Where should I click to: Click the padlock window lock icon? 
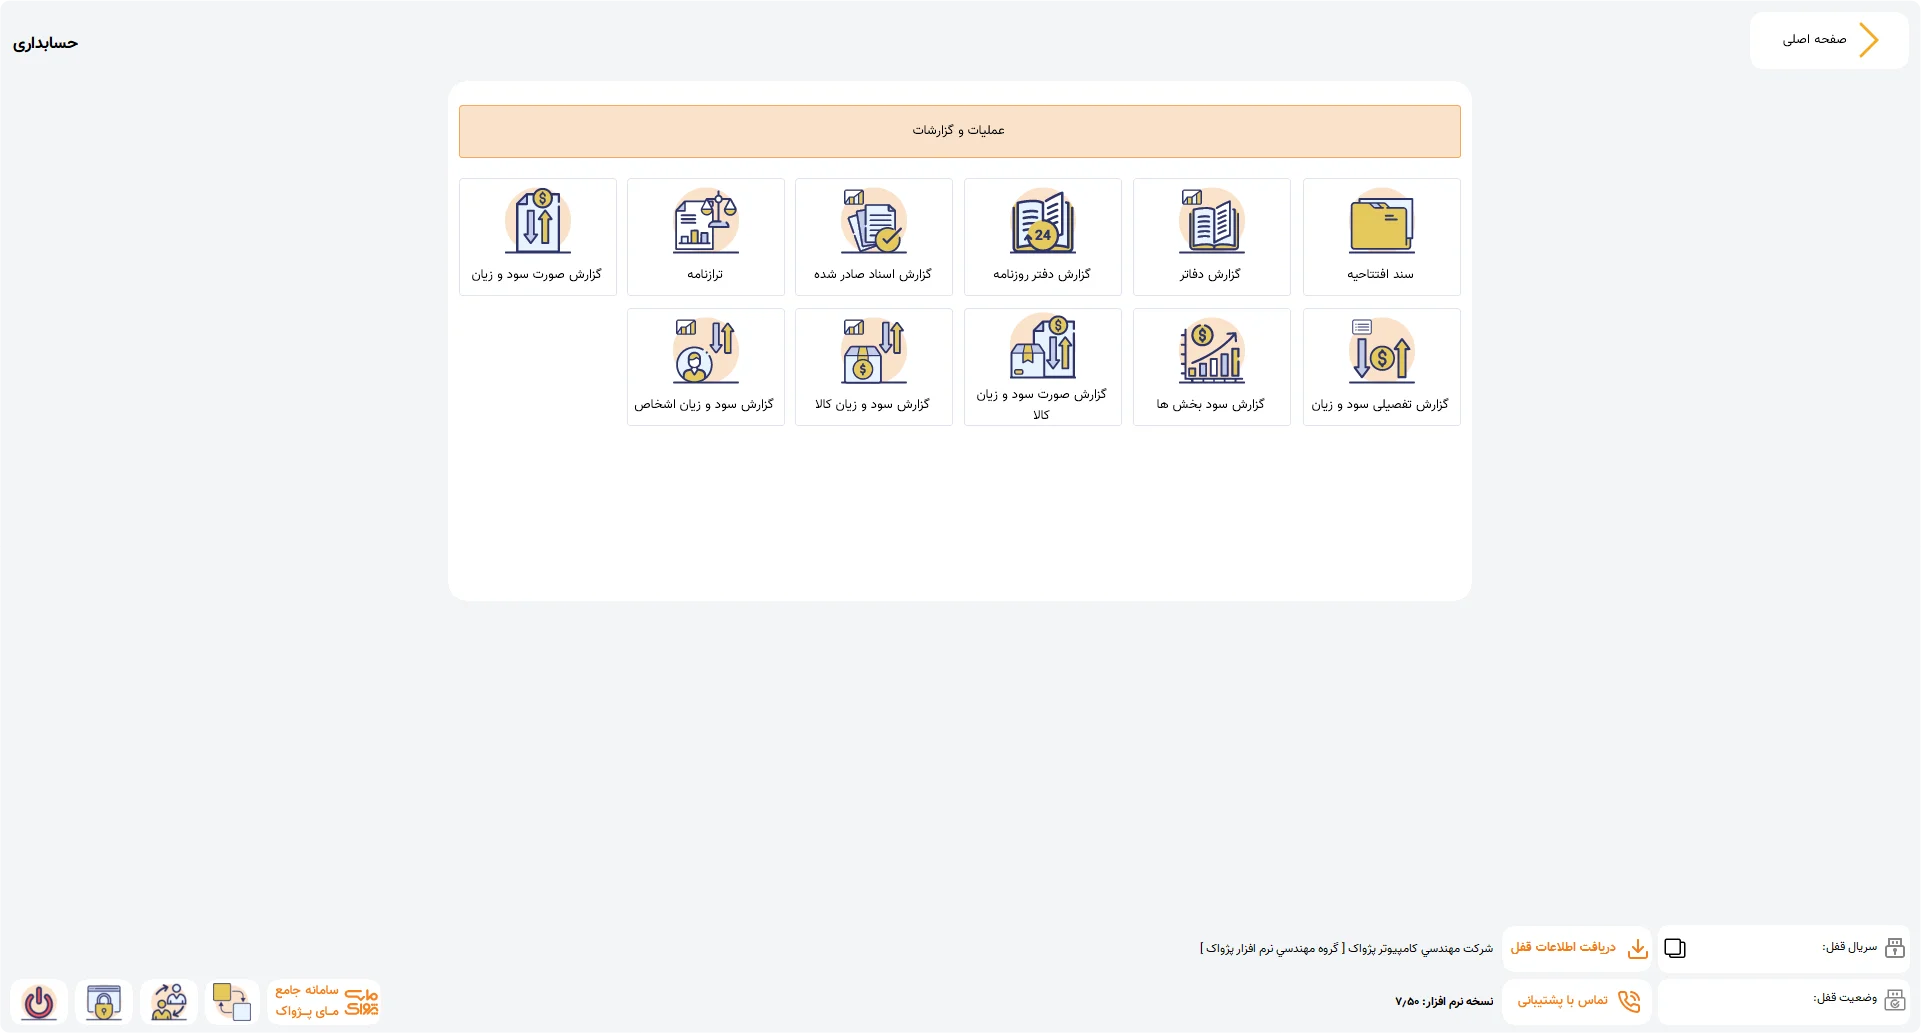coord(104,1002)
